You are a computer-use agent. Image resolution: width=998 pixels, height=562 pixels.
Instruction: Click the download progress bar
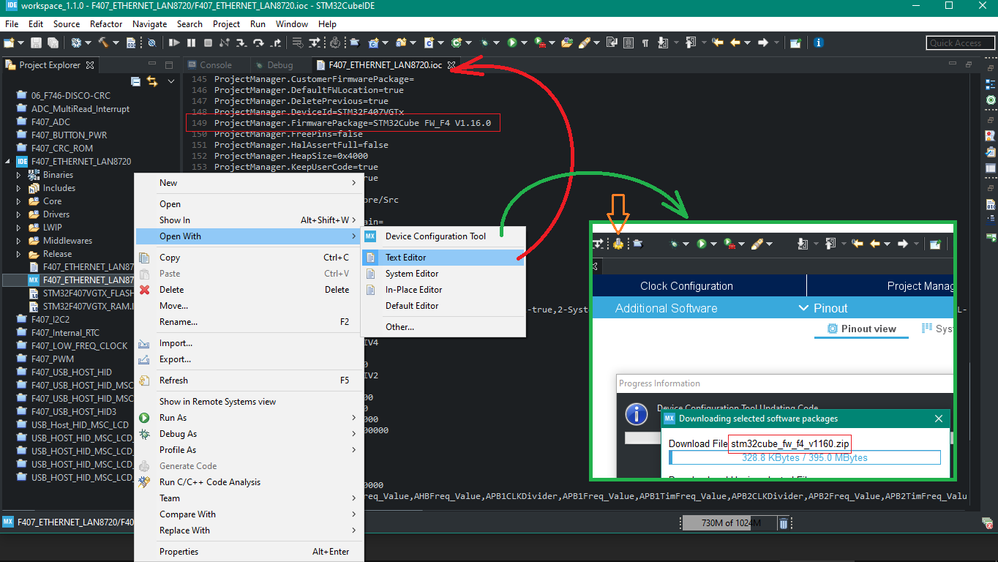(805, 458)
